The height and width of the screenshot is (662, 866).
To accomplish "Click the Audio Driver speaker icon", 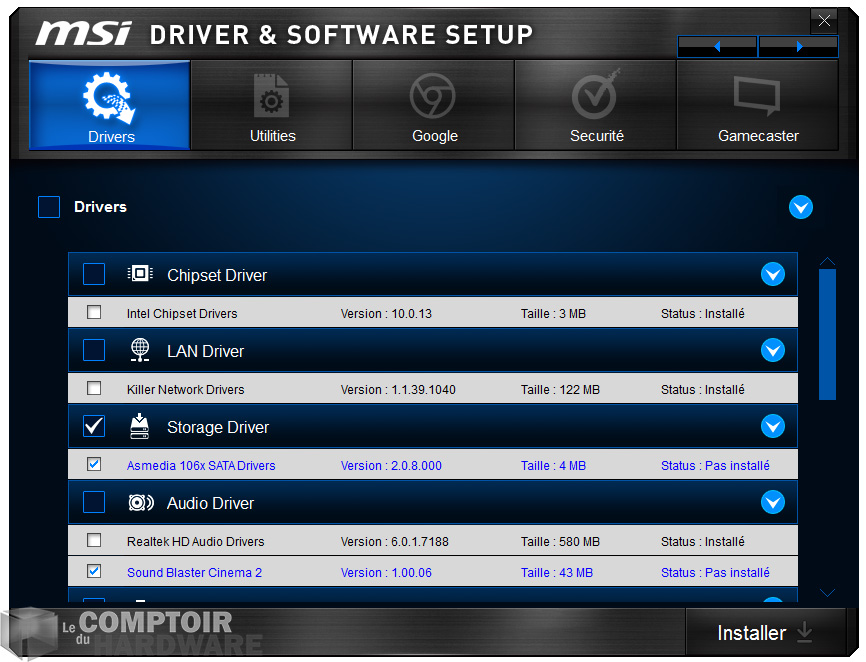I will [140, 502].
